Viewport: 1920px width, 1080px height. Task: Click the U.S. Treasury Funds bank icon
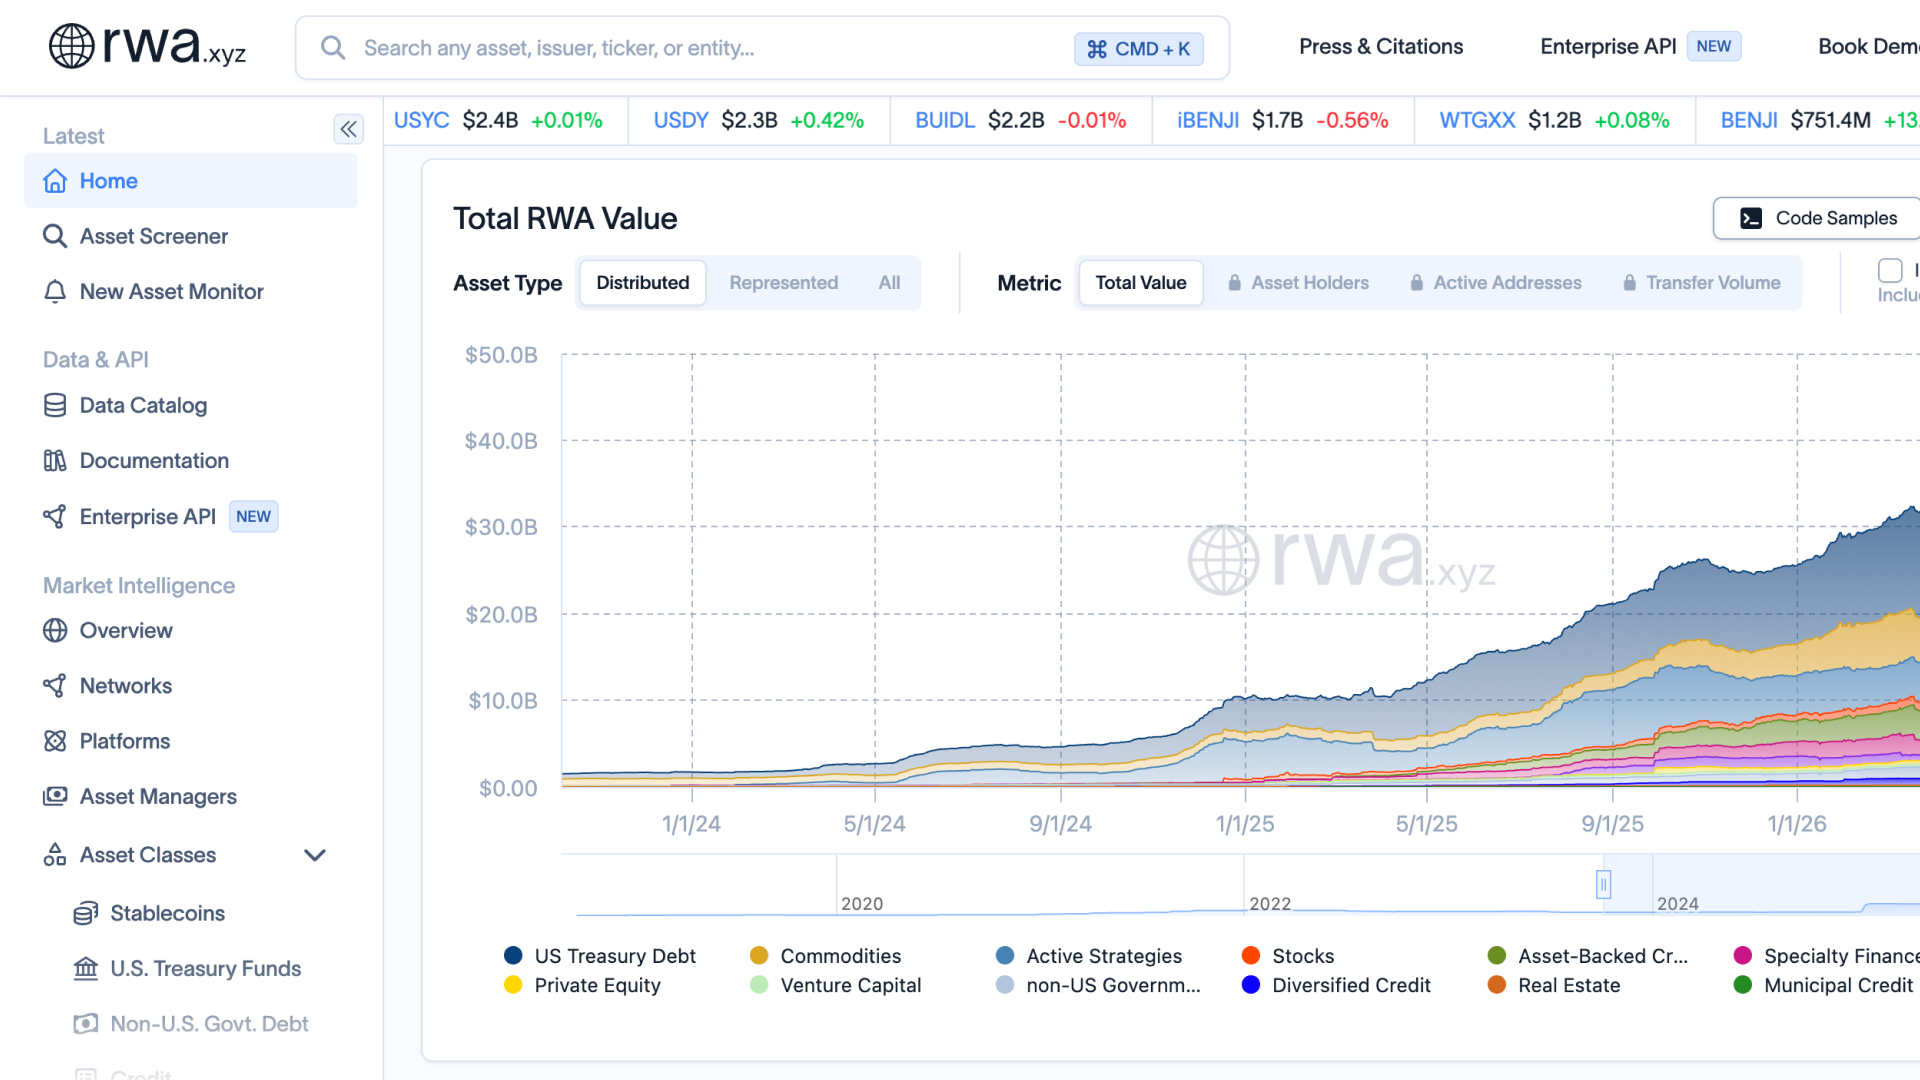[x=86, y=968]
